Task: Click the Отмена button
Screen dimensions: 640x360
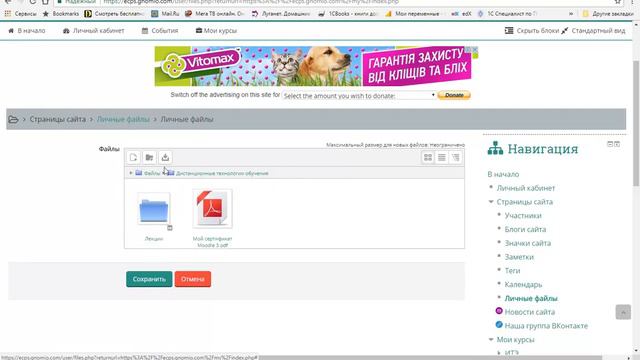Action: tap(193, 279)
